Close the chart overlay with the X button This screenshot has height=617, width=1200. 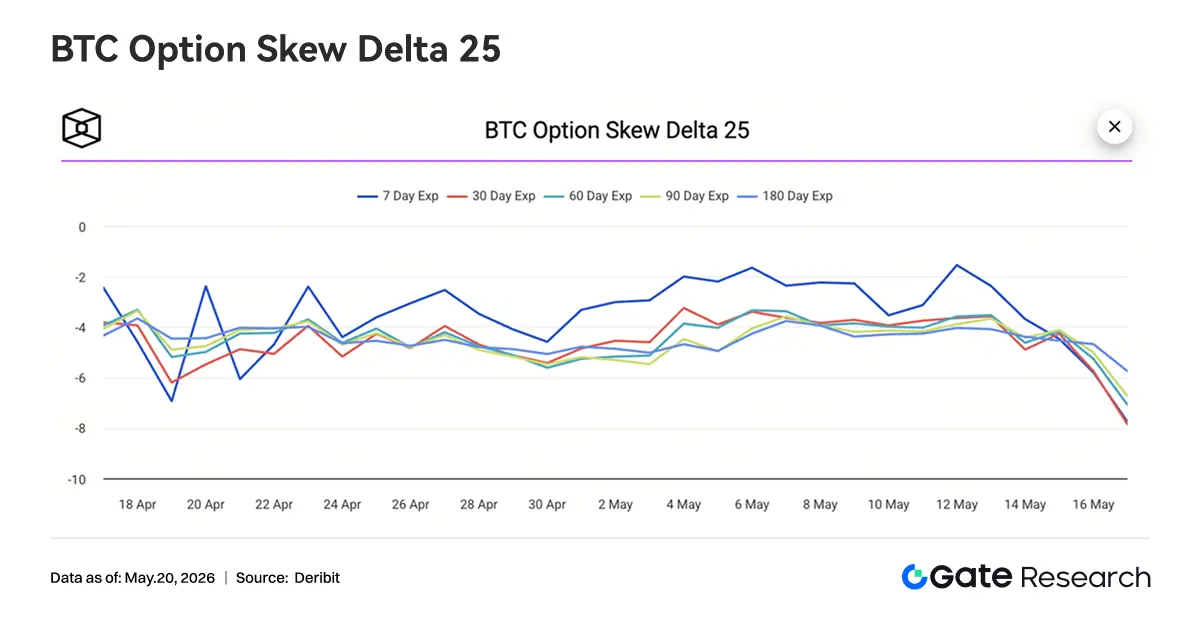click(x=1114, y=127)
